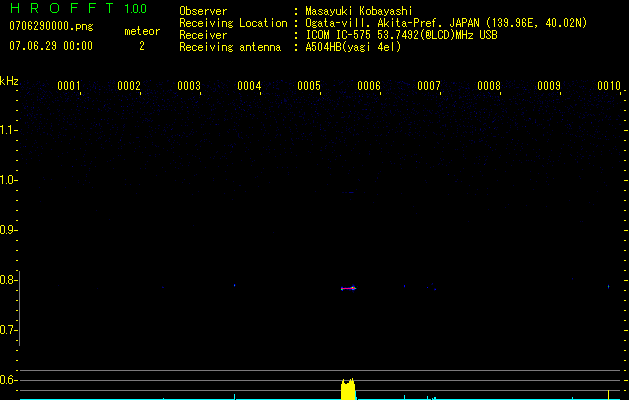
Task: Click the A504HB(yagi 4el) antenna text
Action: (x=353, y=47)
